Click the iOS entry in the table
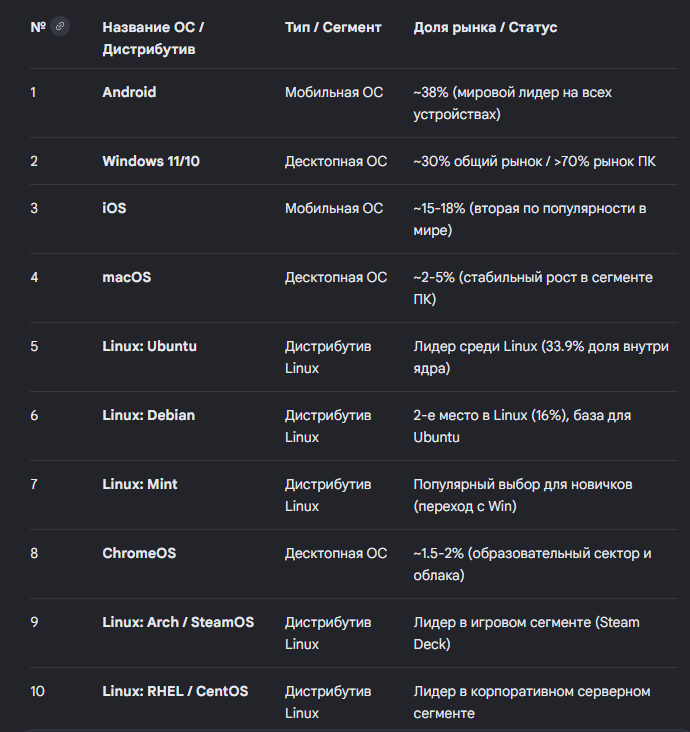The image size is (690, 732). 114,208
